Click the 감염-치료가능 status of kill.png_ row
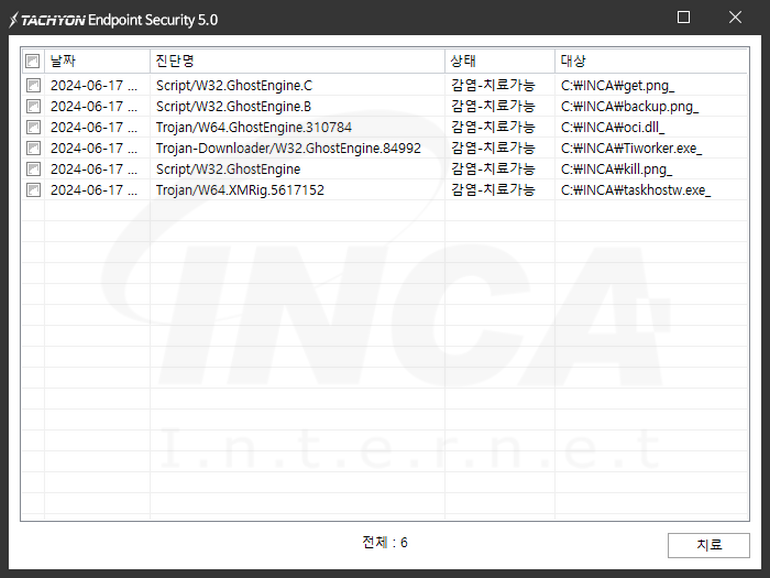The height and width of the screenshot is (578, 770). coord(493,169)
